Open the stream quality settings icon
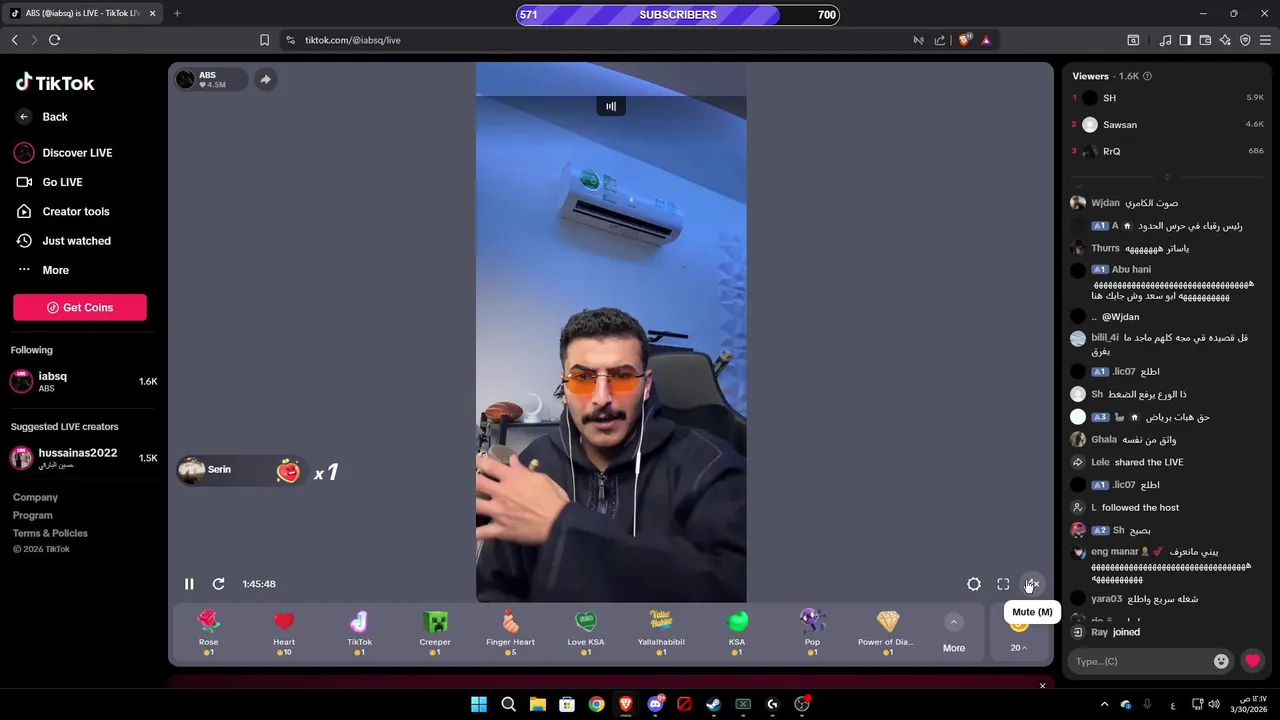Image resolution: width=1280 pixels, height=720 pixels. (x=974, y=584)
